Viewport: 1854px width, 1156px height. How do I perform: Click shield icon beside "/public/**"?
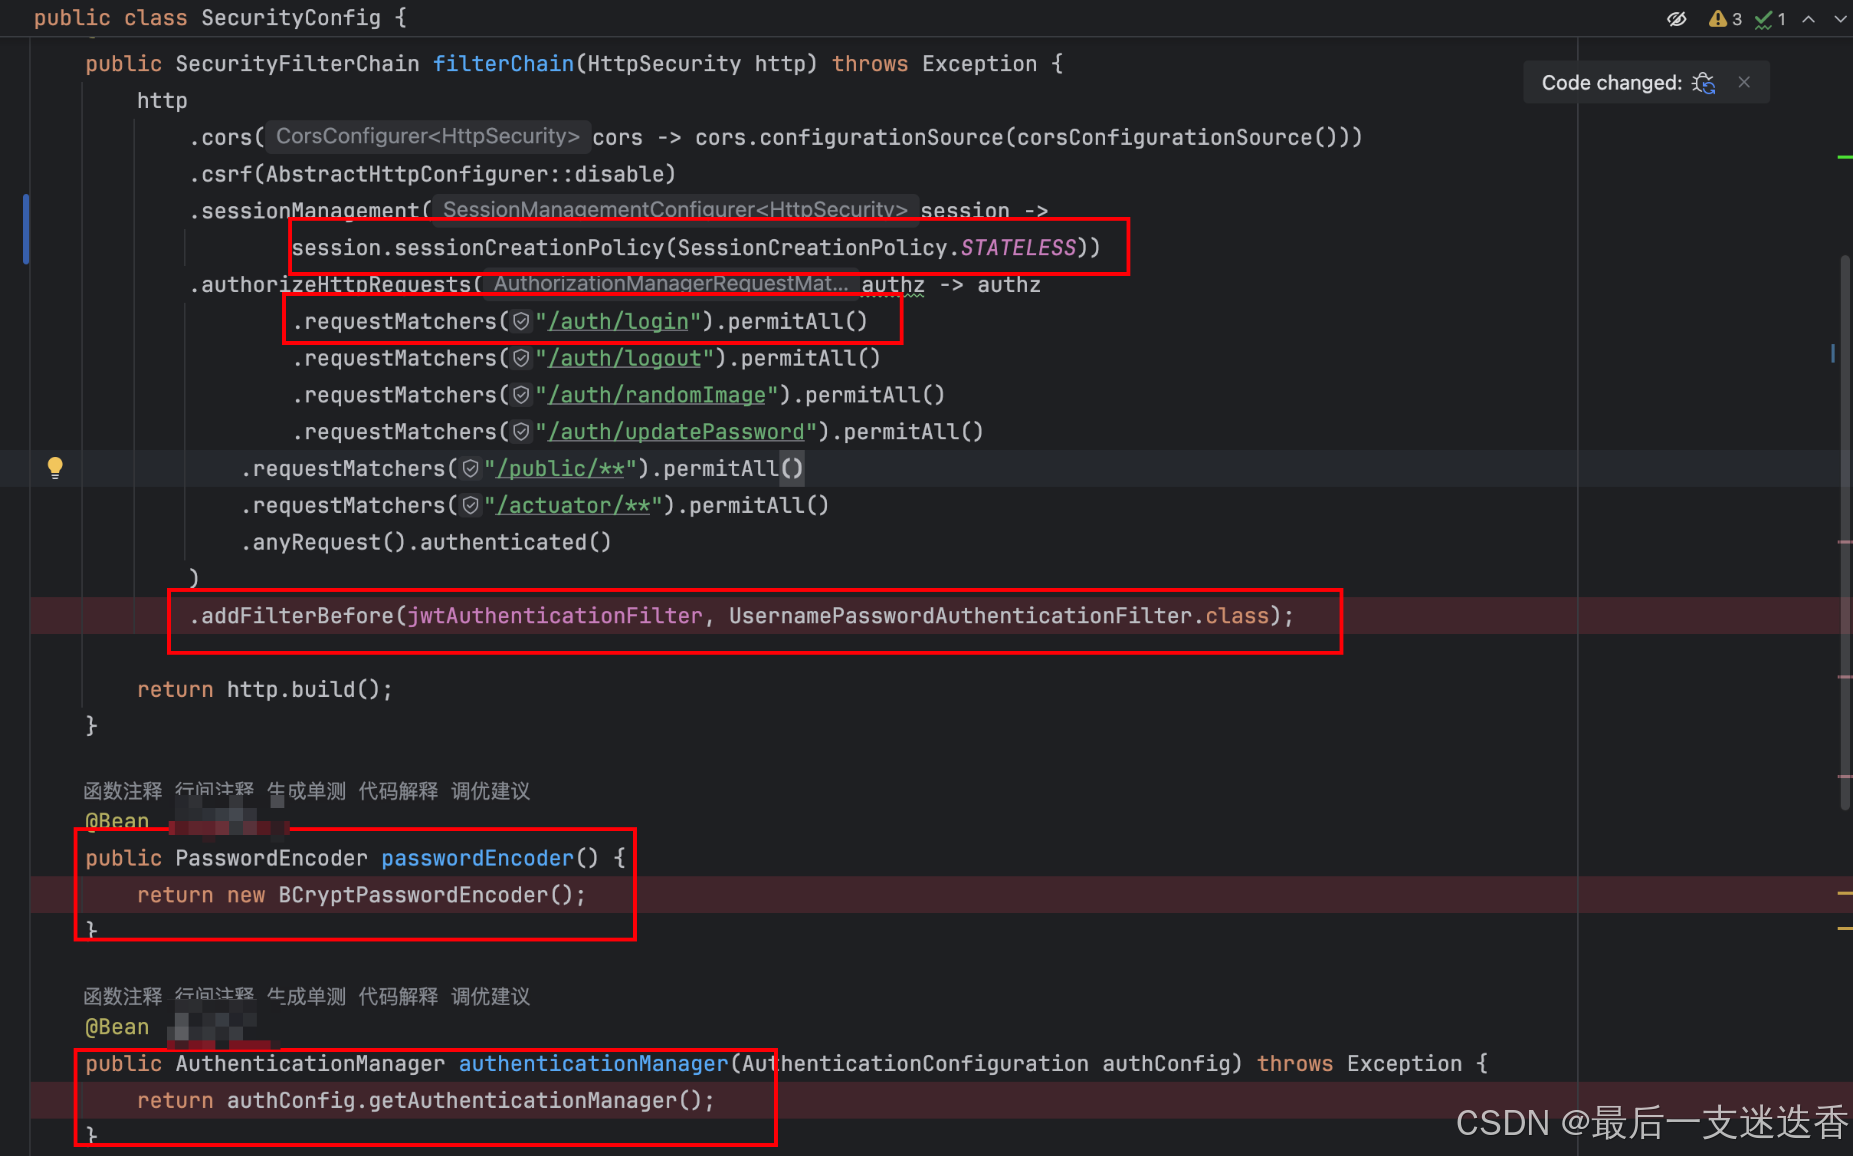pos(470,468)
